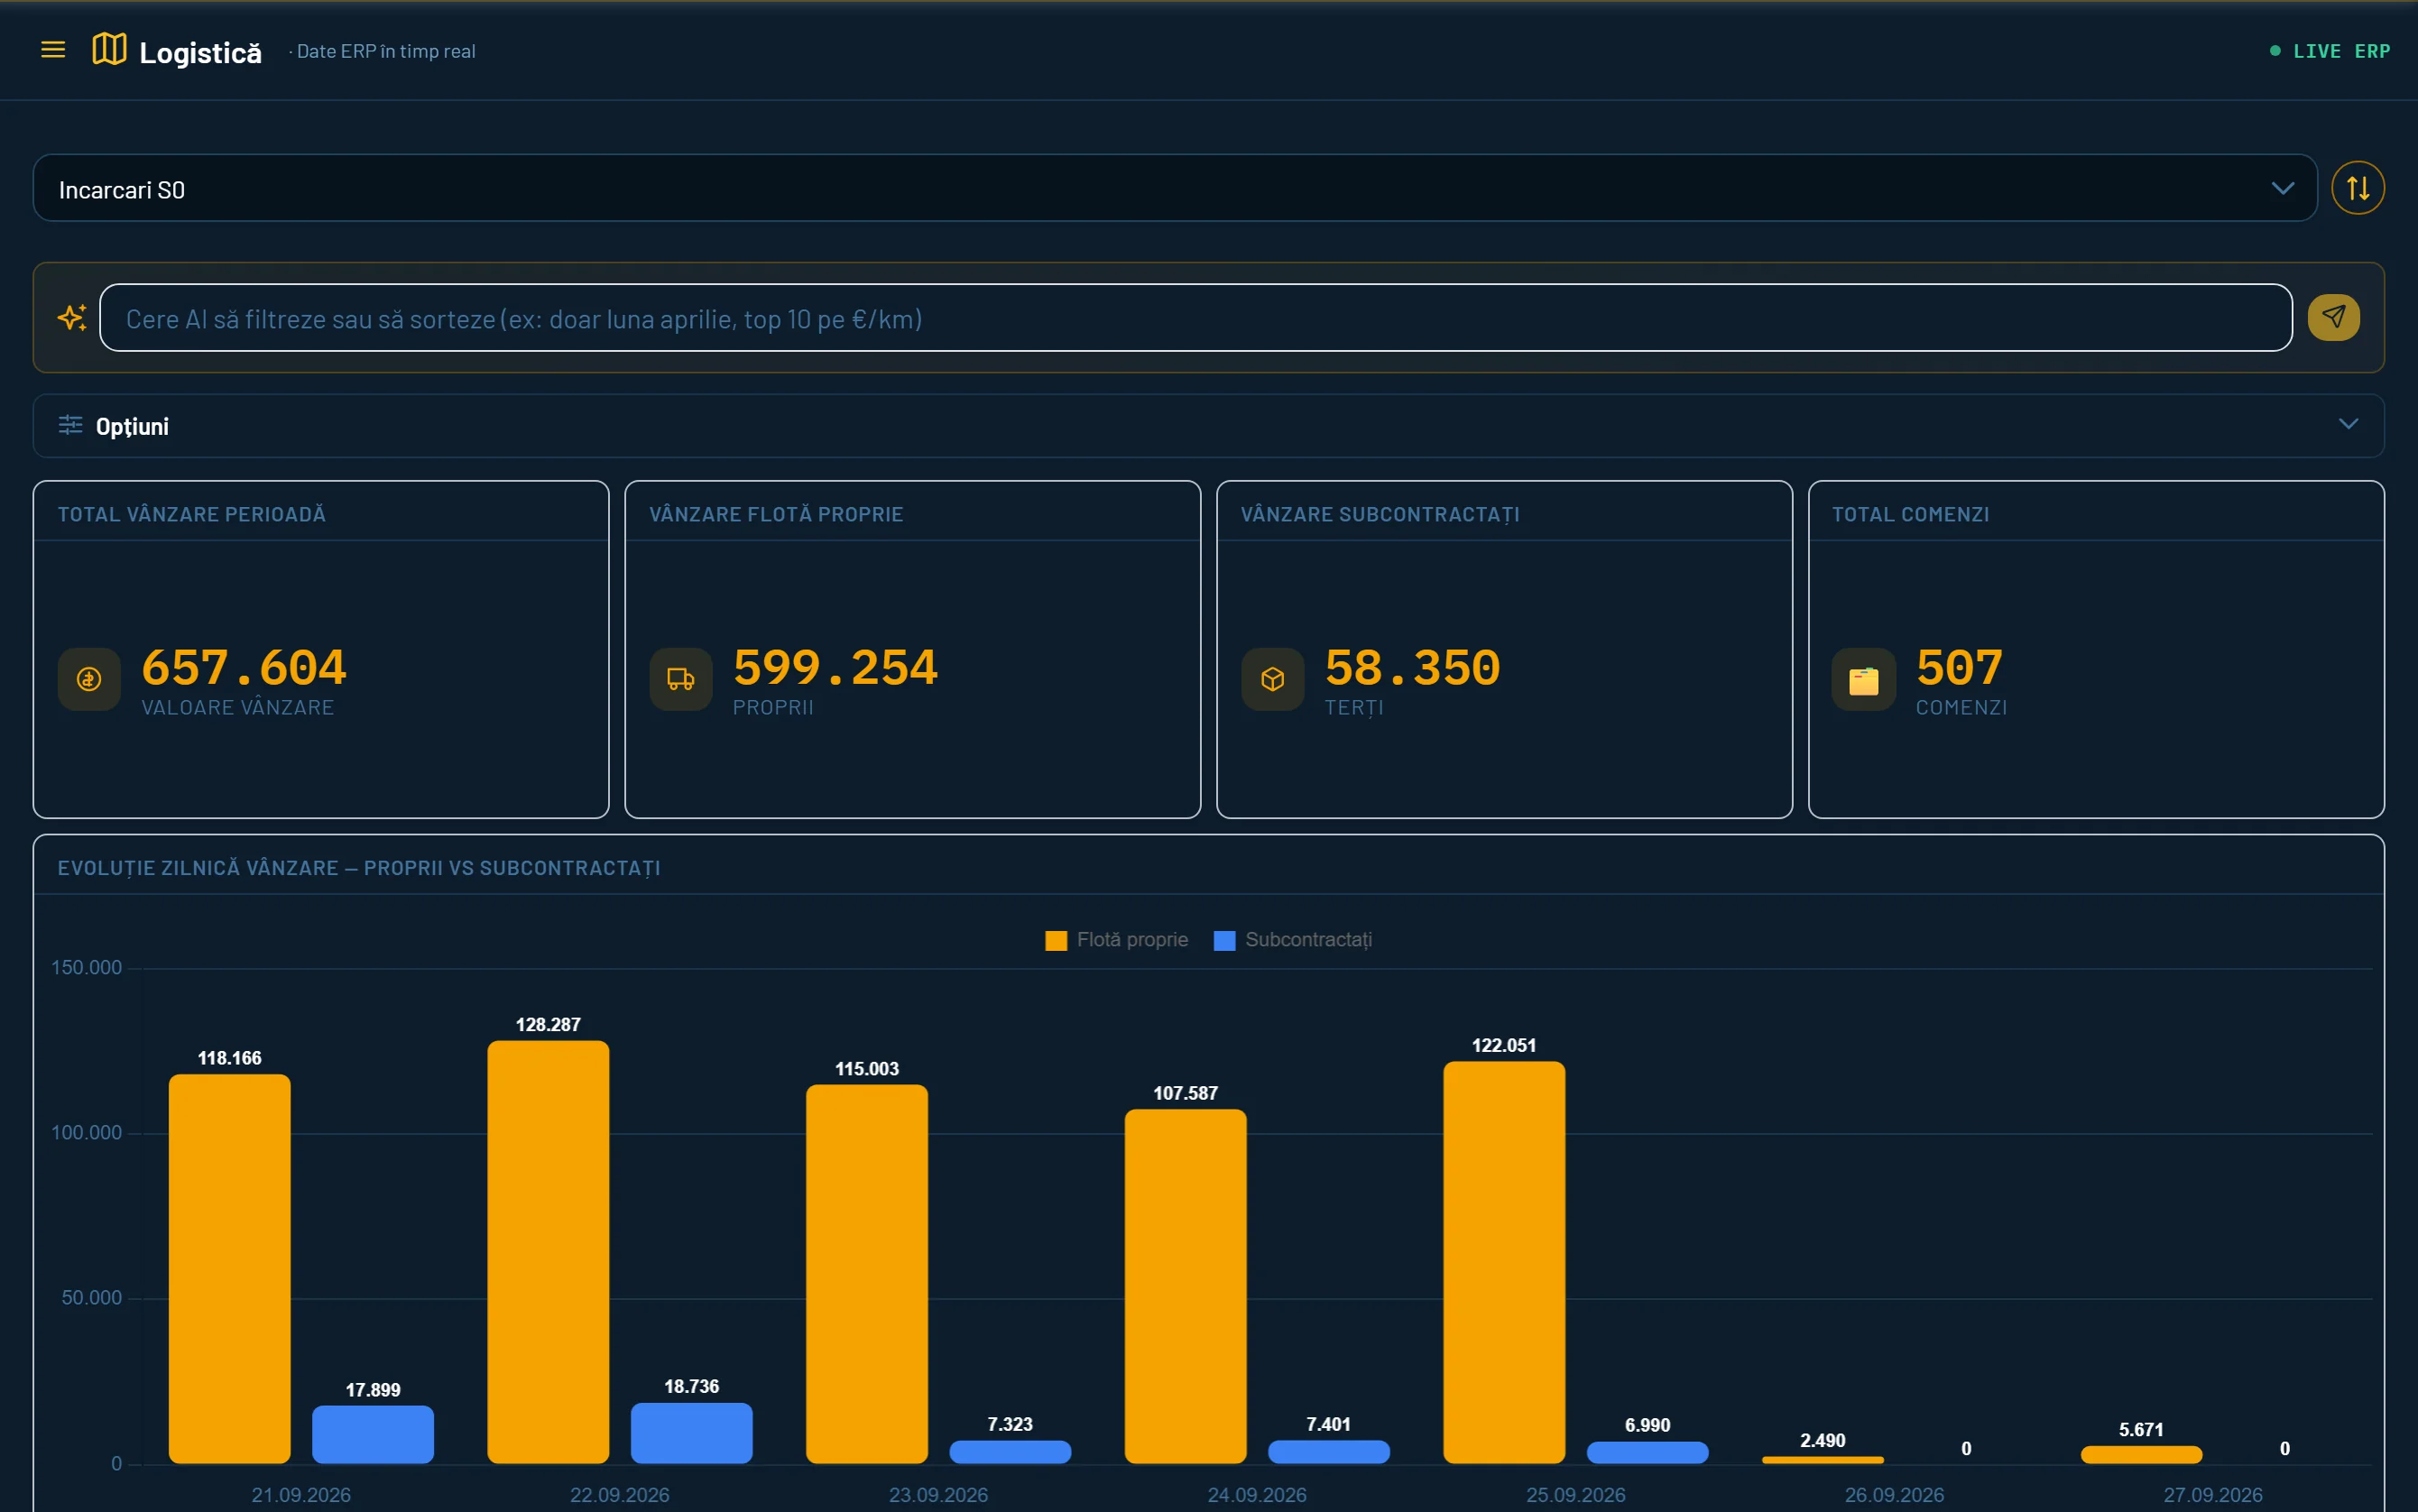Click the green LIVE ERP status dot
The width and height of the screenshot is (2418, 1512).
point(2275,51)
